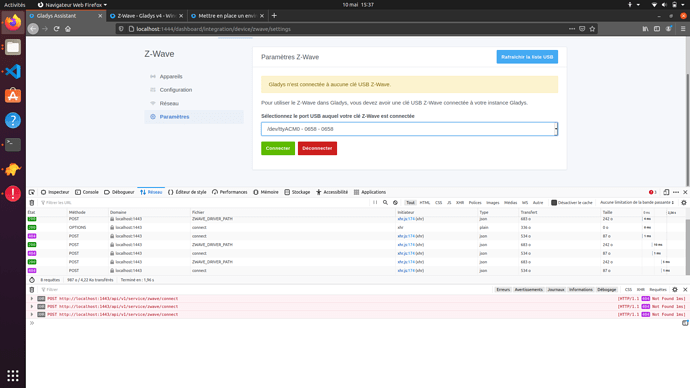Viewport: 690px width, 388px height.
Task: Expand the third POST zwave/connect console error
Action: [x=32, y=315]
